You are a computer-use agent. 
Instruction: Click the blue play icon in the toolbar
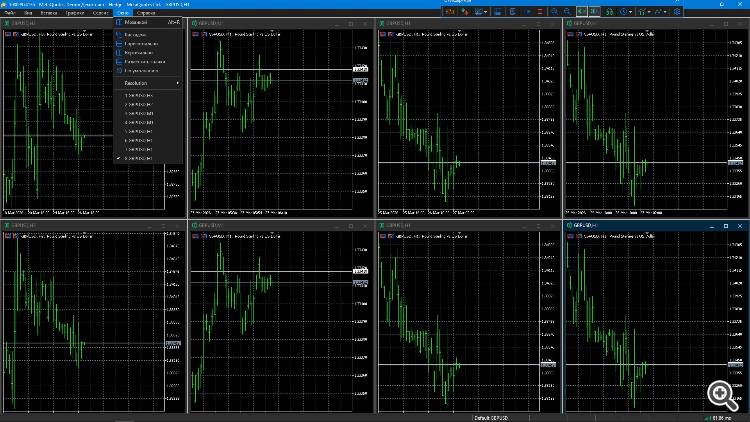(x=528, y=12)
